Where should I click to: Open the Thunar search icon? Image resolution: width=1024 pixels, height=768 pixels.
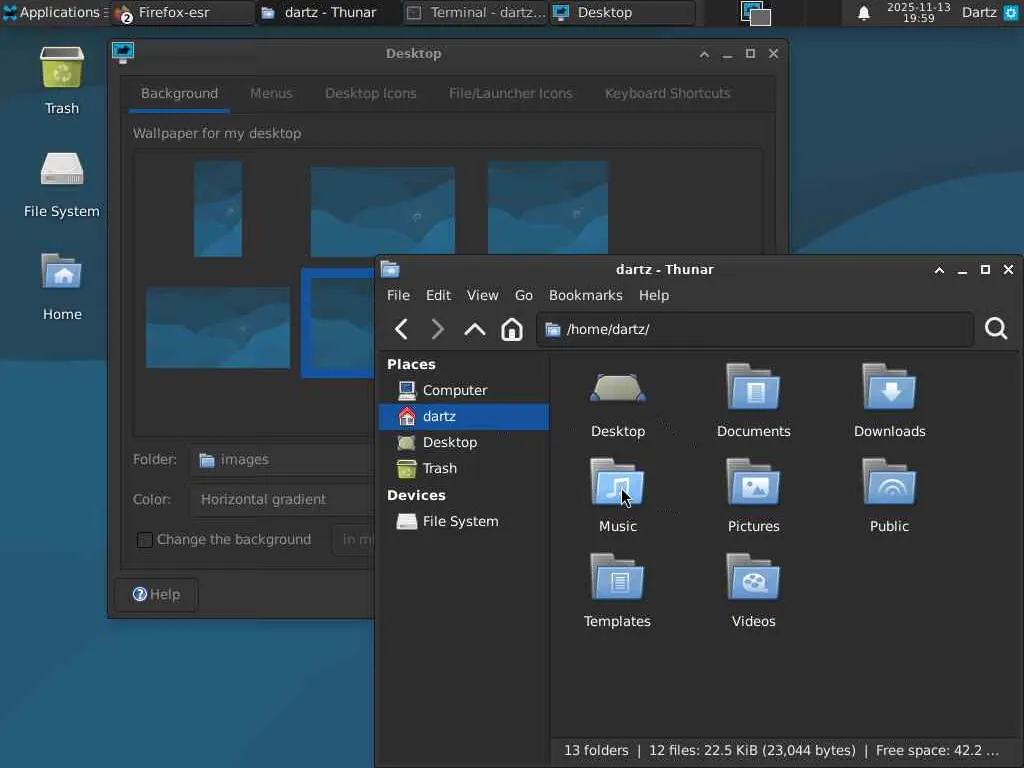point(995,329)
